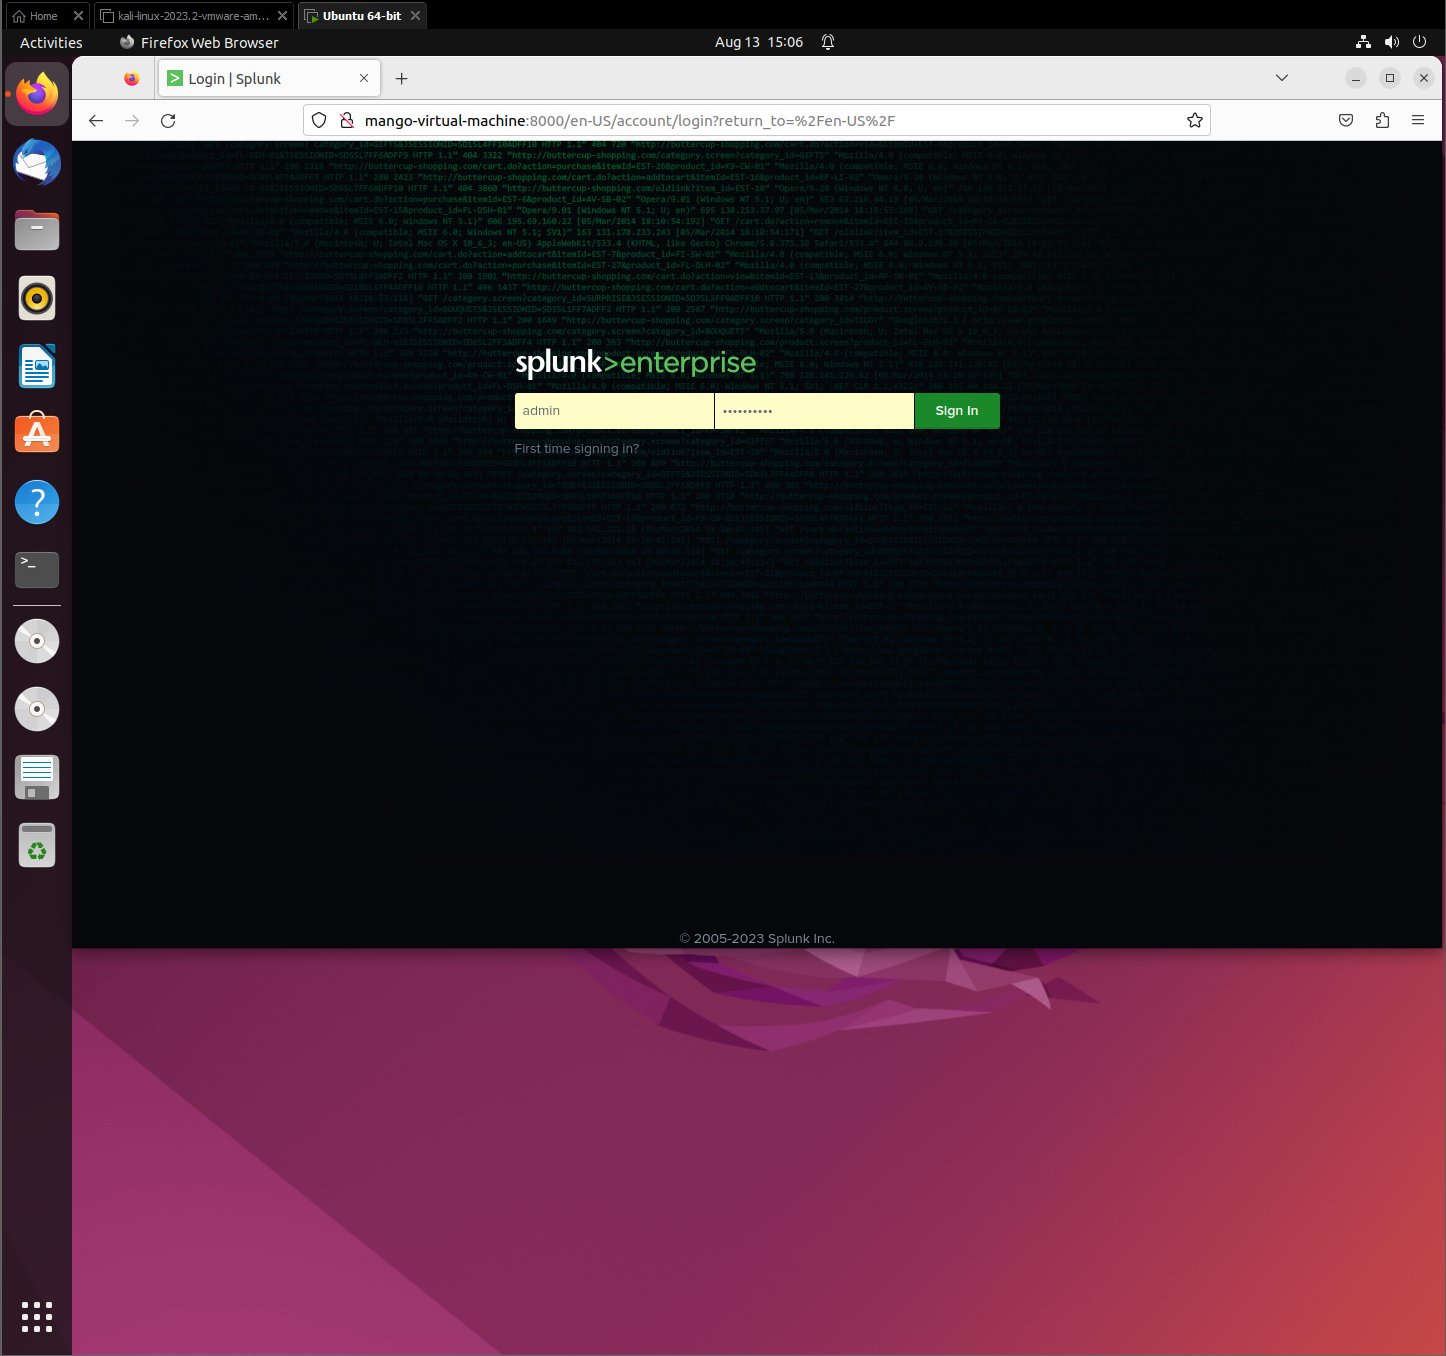The image size is (1446, 1356).
Task: Click the Firefox View pinned icon
Action: pos(131,79)
